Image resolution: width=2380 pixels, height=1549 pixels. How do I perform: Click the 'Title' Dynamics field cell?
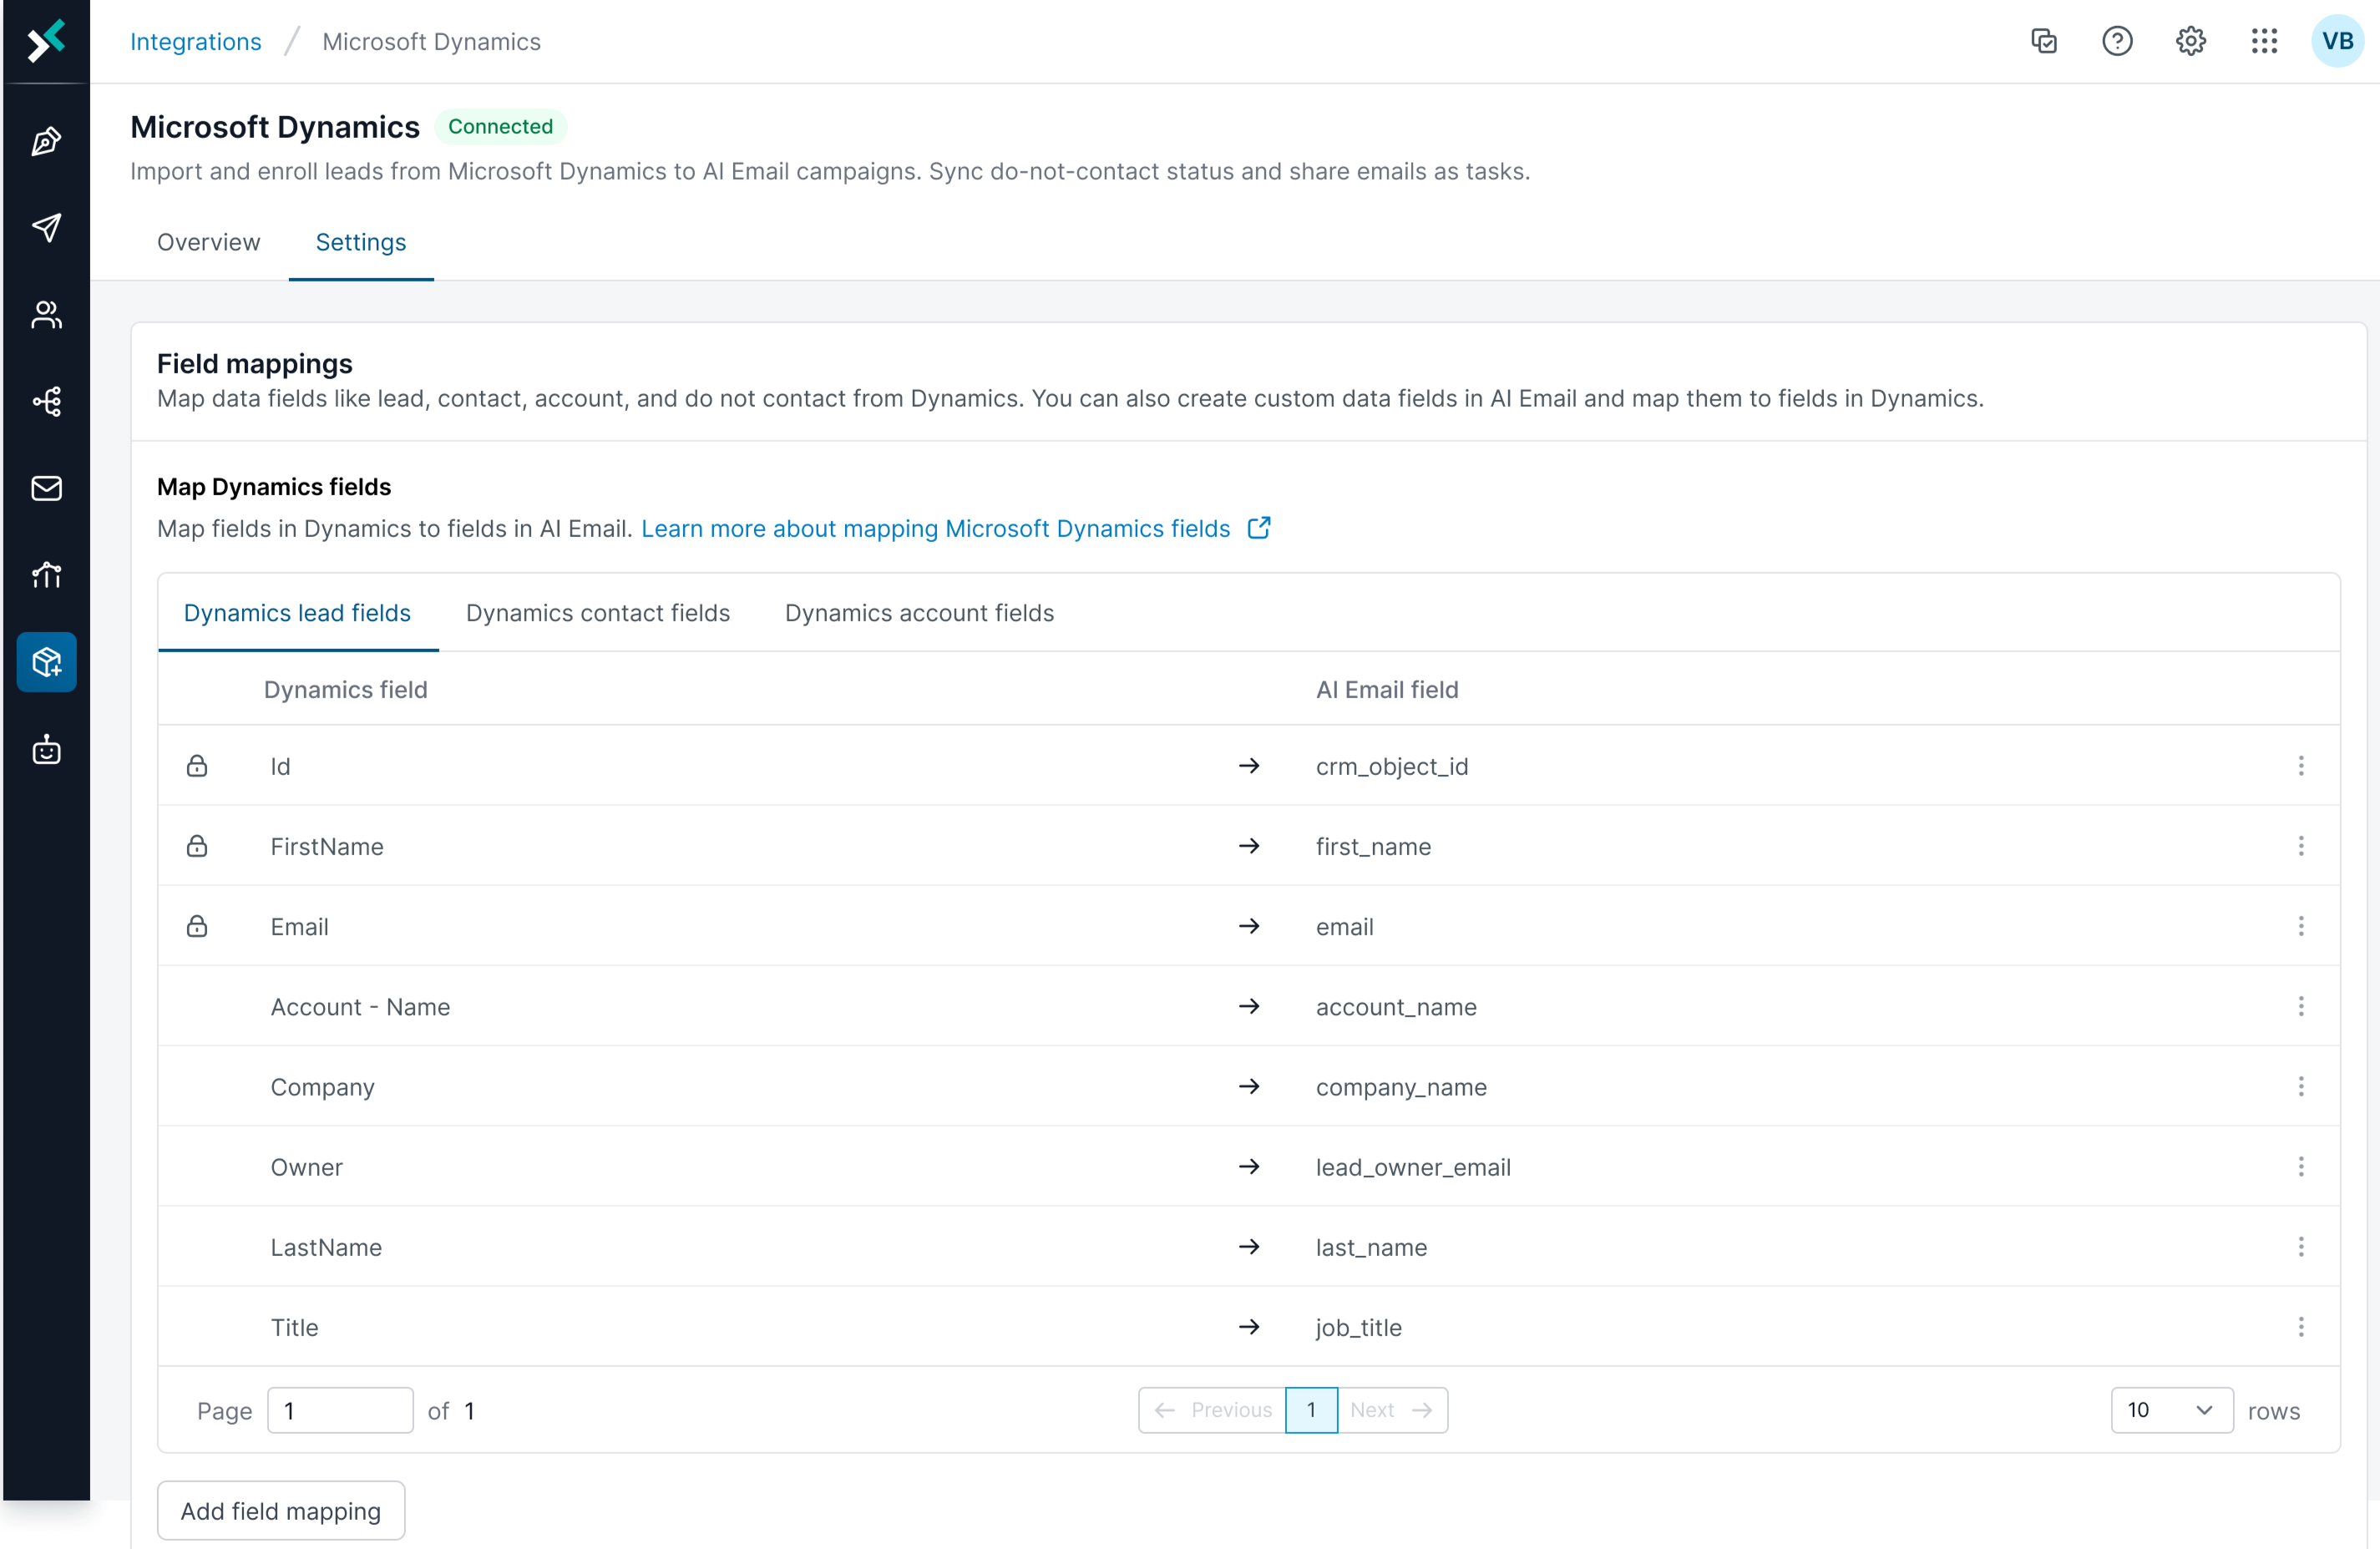point(295,1327)
